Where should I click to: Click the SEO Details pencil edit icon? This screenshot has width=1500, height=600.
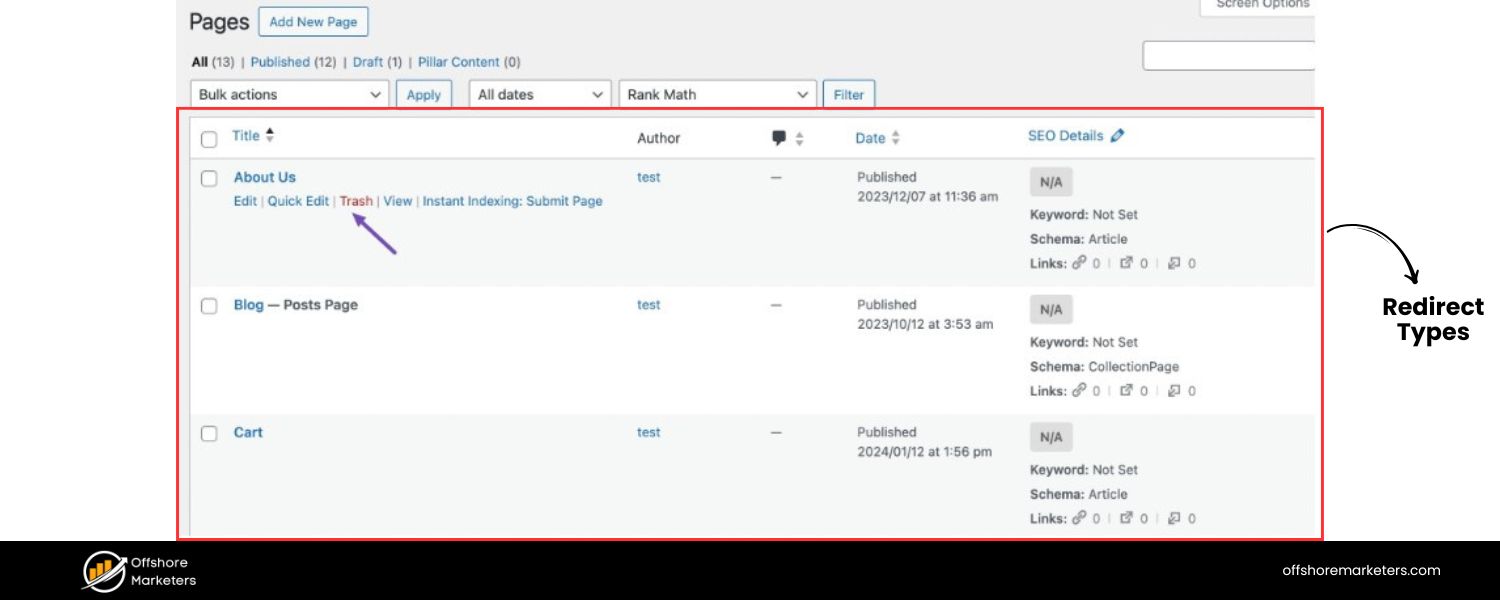point(1117,136)
